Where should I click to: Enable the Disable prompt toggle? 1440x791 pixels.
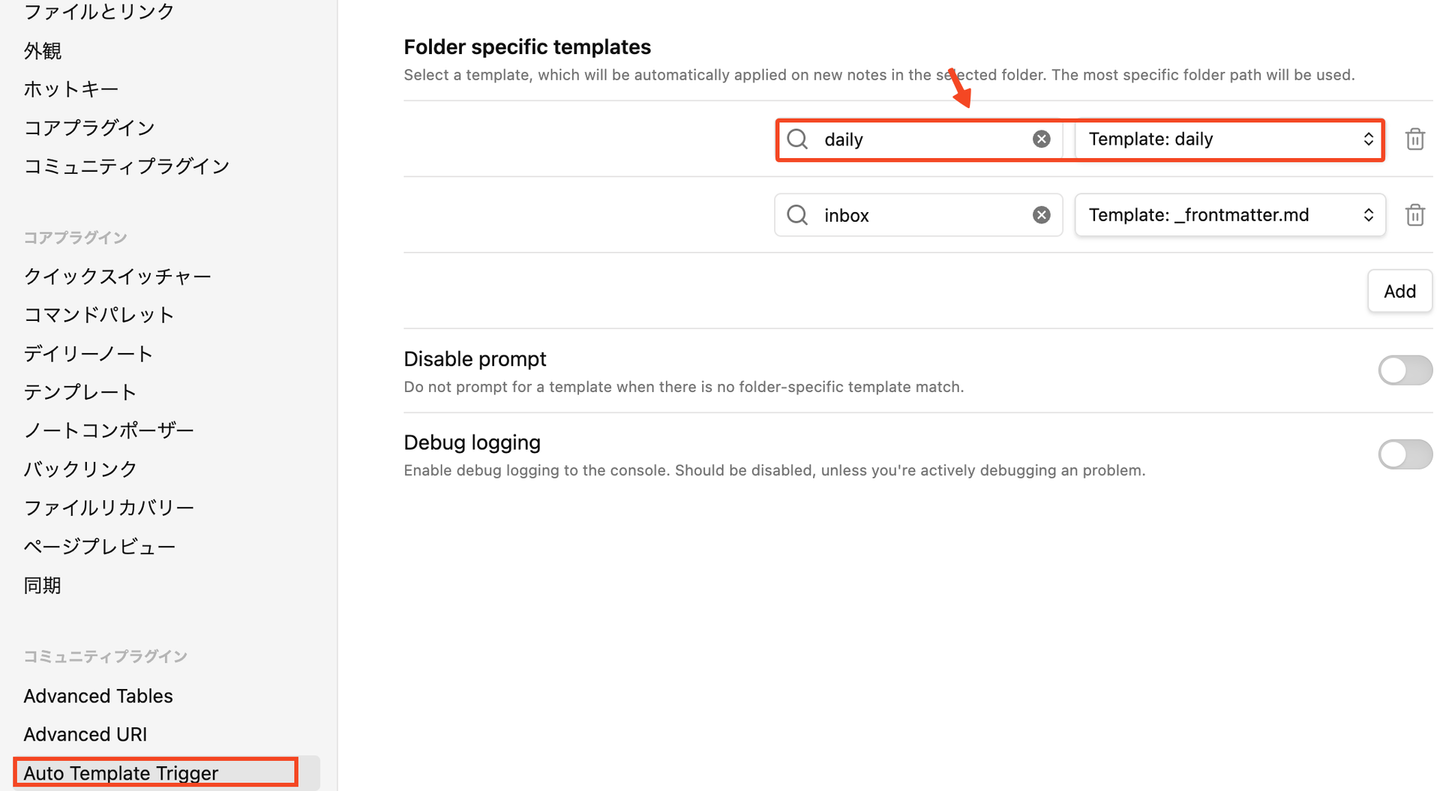pos(1404,371)
